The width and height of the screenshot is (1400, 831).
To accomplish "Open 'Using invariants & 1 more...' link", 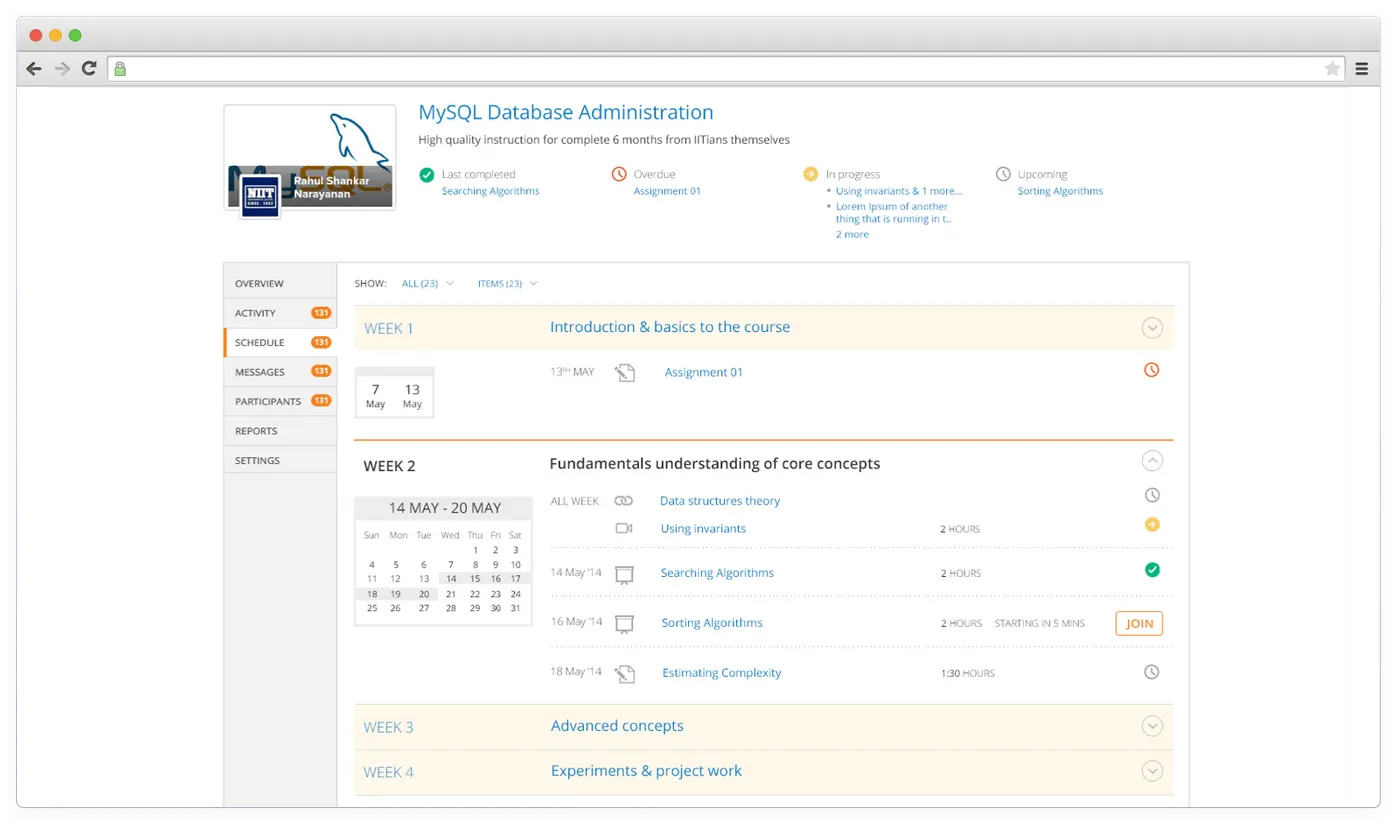I will pos(899,191).
